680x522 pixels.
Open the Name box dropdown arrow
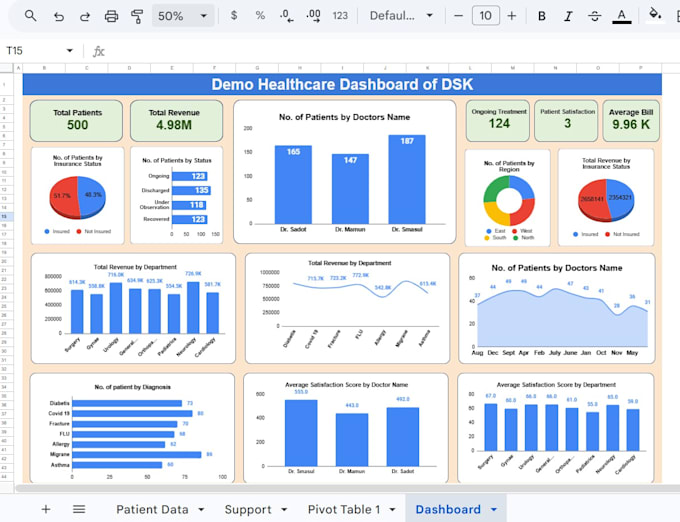click(x=69, y=51)
